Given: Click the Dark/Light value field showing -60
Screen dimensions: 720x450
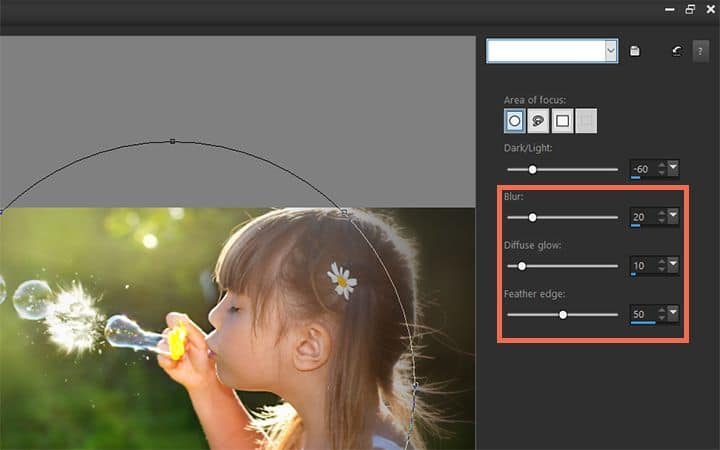Looking at the screenshot, I should (643, 169).
